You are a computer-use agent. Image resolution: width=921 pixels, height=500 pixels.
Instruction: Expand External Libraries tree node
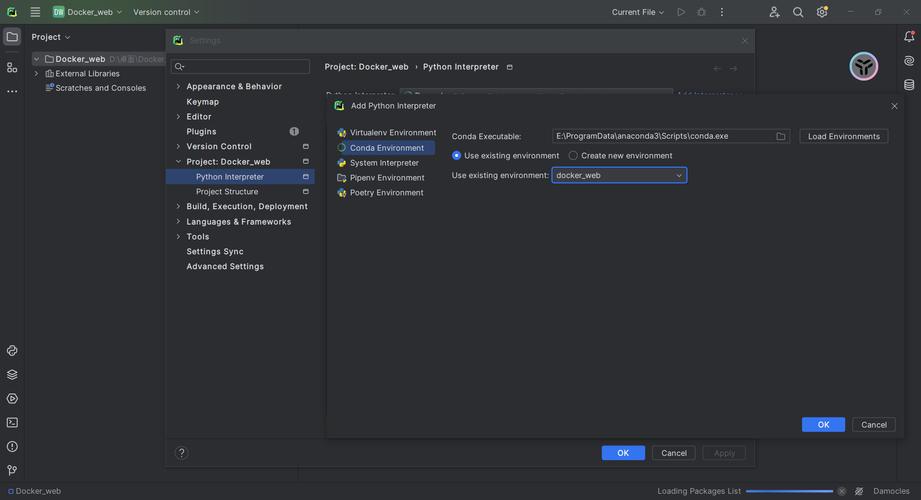[x=36, y=73]
